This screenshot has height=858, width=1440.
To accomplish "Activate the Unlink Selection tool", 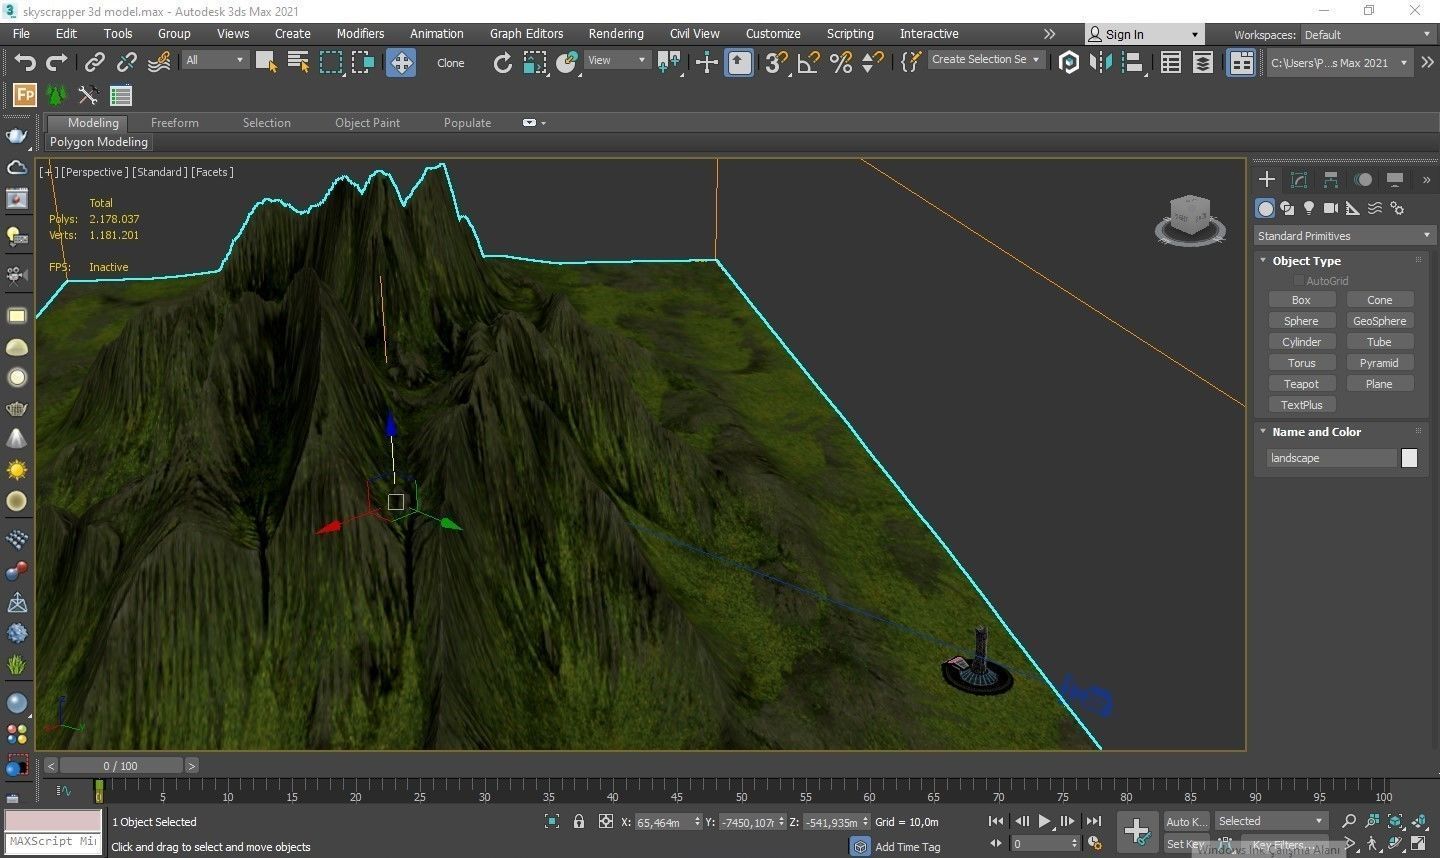I will coord(126,62).
